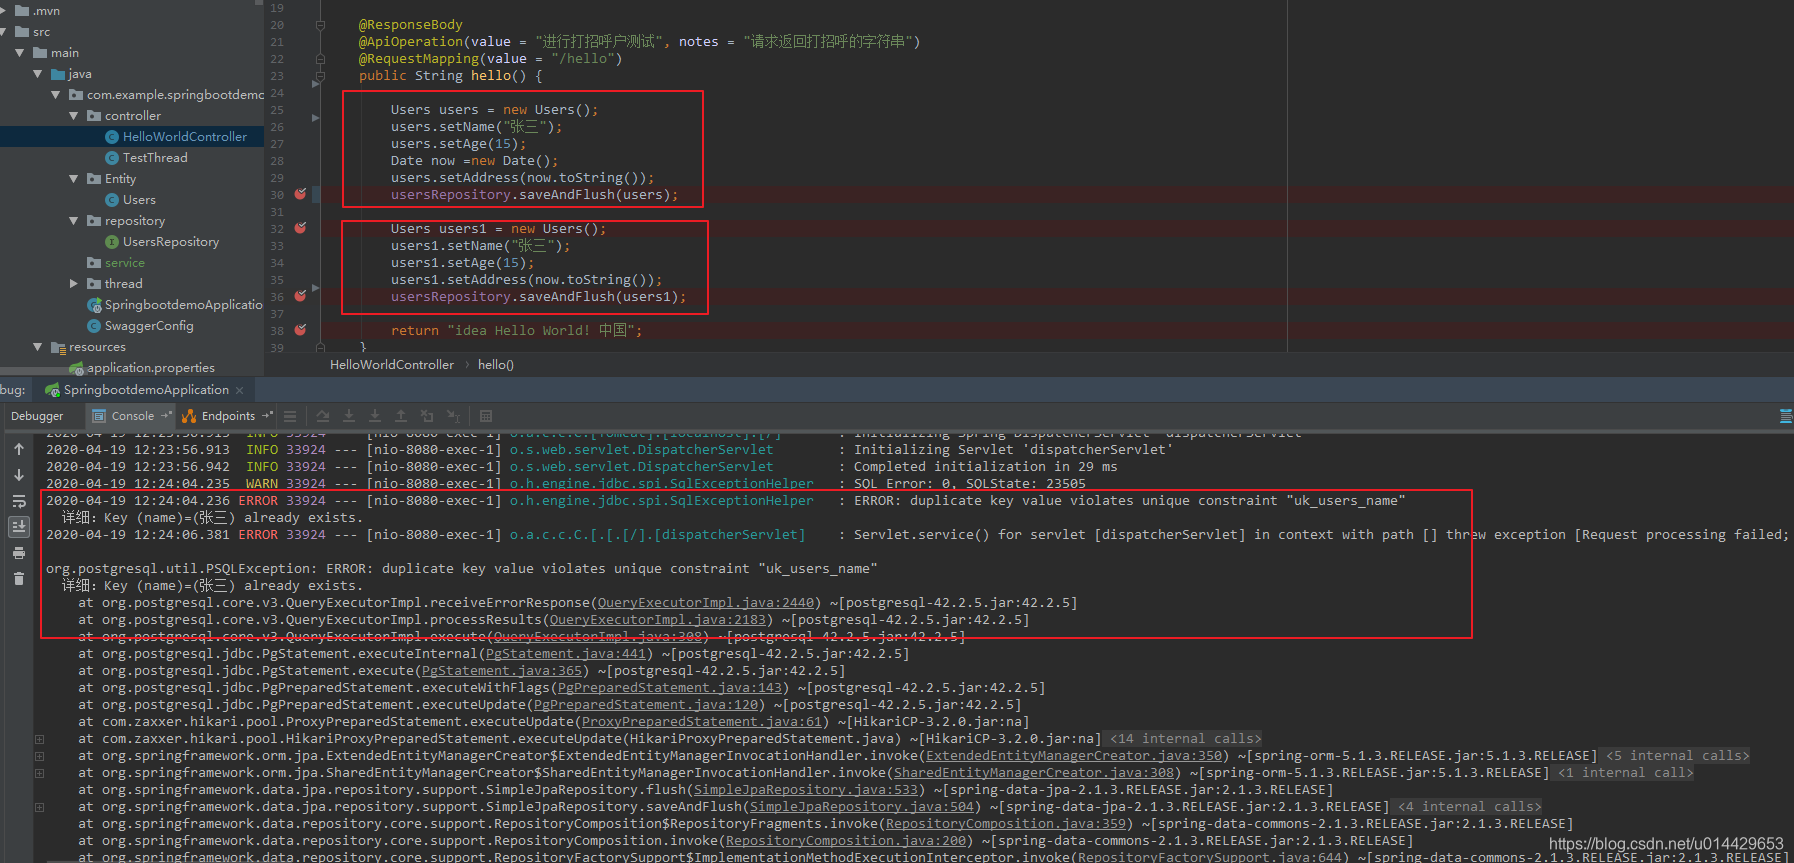Click the console up-arrow stack trace icon
1794x863 pixels.
pos(19,449)
